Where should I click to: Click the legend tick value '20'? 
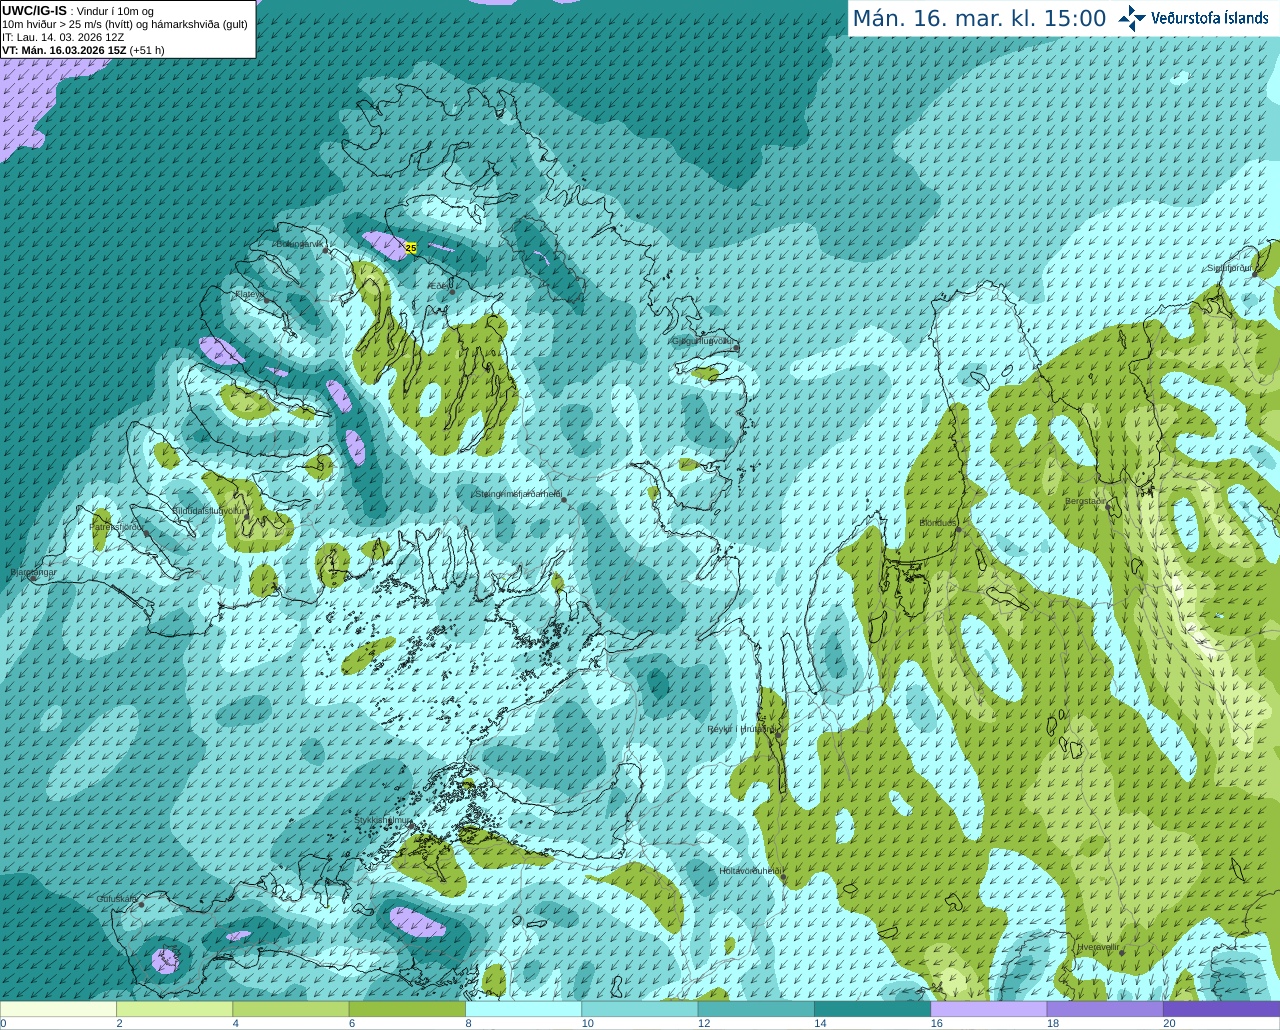point(1169,1023)
